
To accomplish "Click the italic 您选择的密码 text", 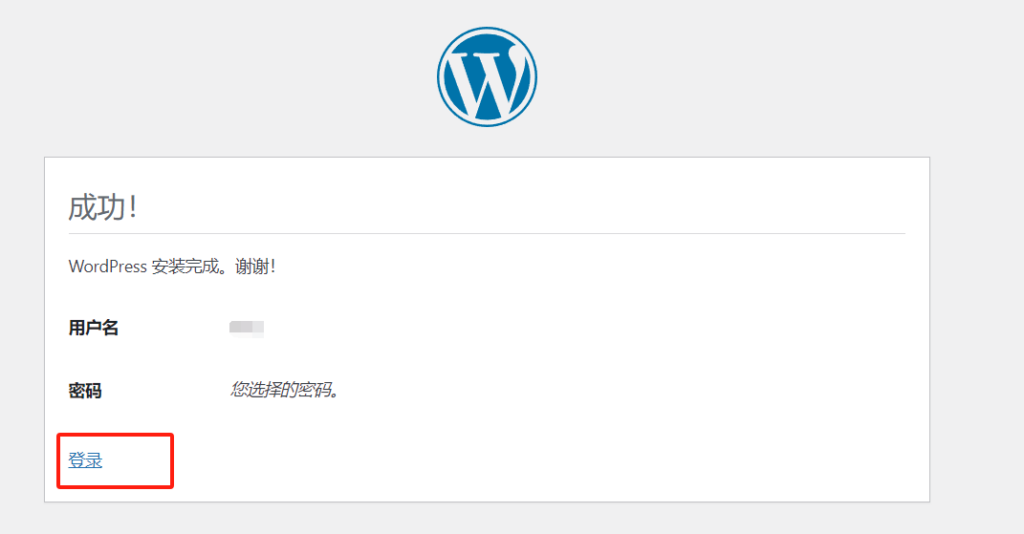I will click(285, 389).
